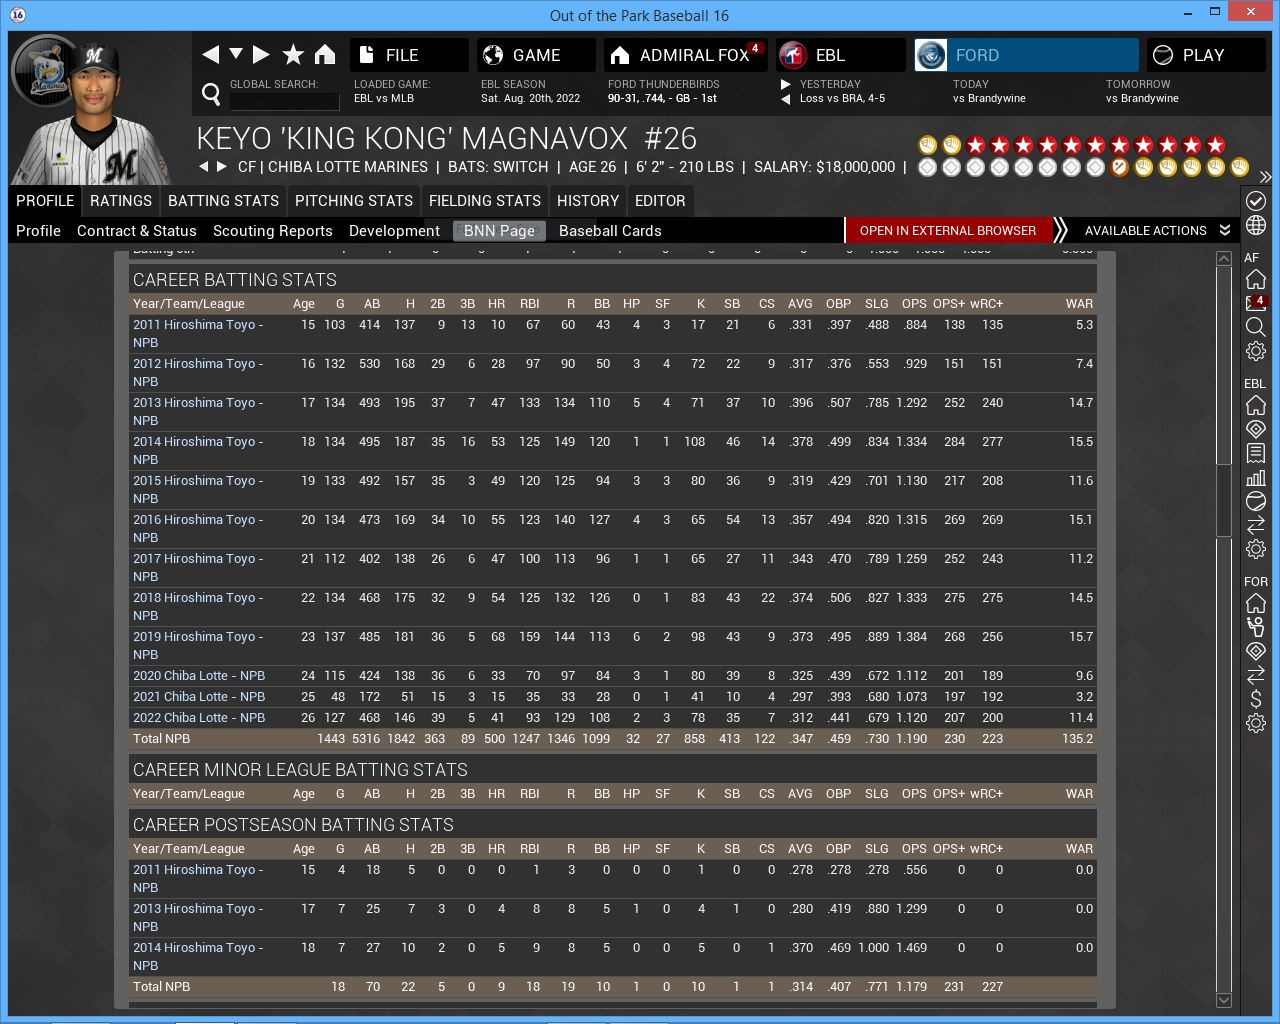Viewport: 1280px width, 1024px height.
Task: Open the GAME menu
Action: [x=536, y=55]
